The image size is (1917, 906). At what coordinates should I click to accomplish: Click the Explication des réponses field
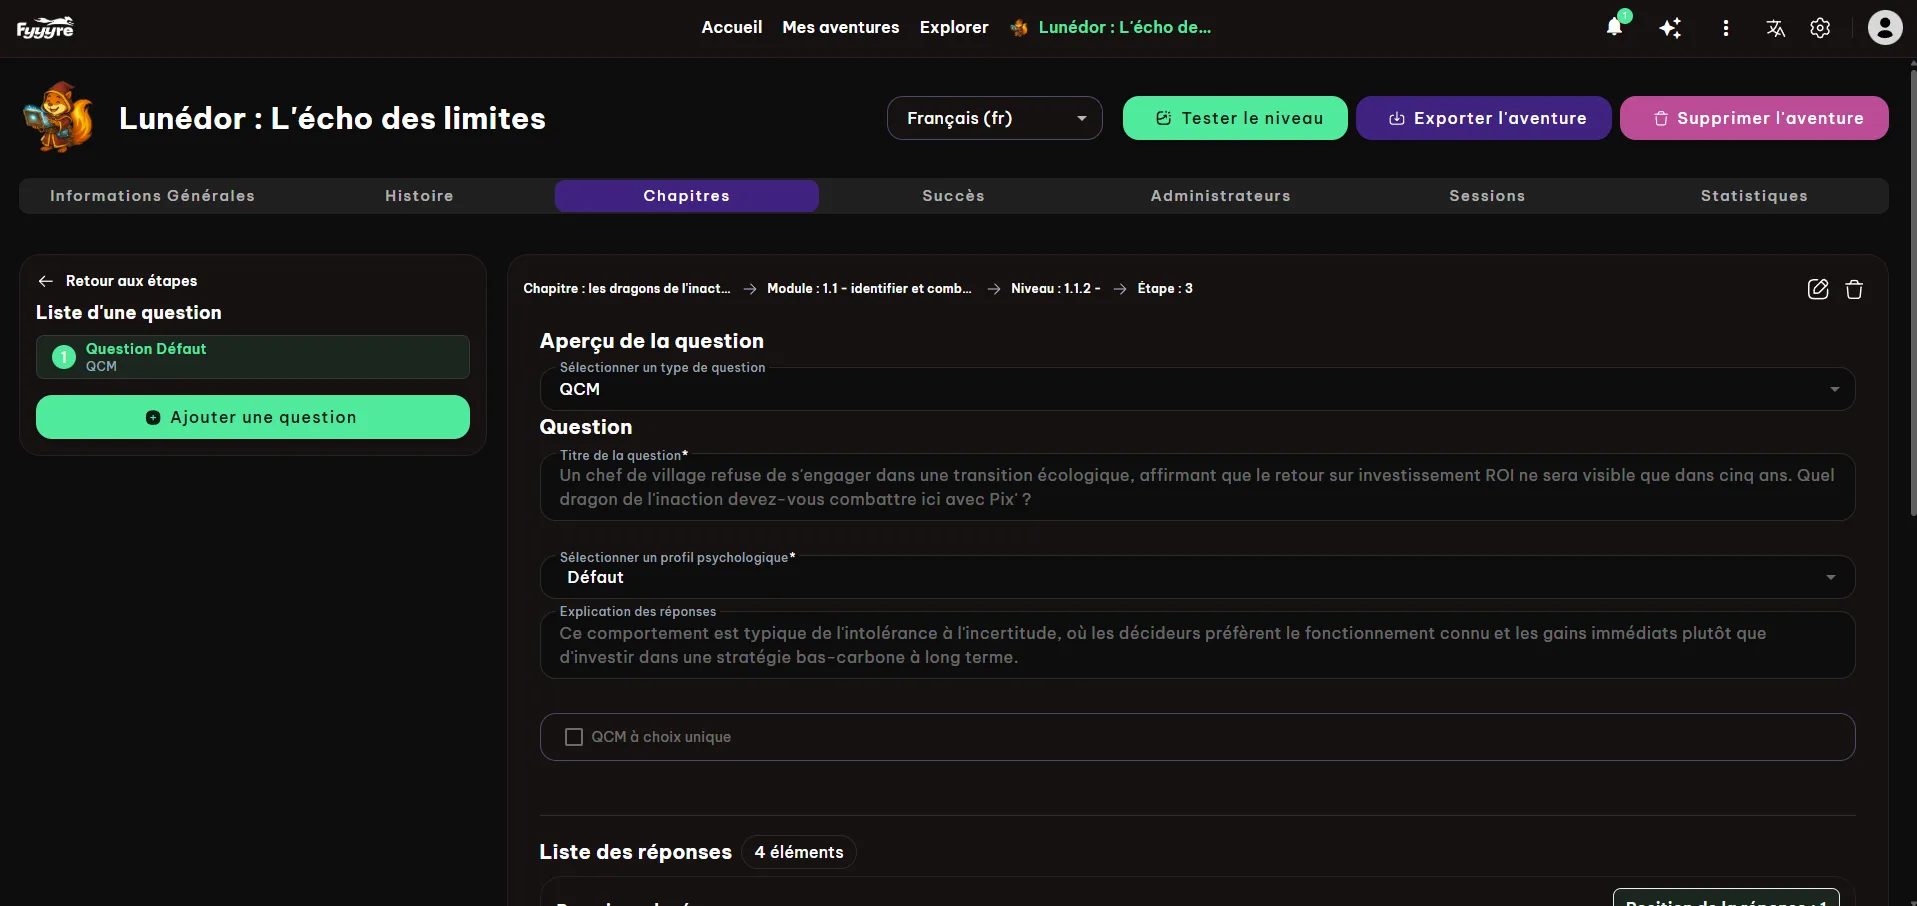point(1197,645)
